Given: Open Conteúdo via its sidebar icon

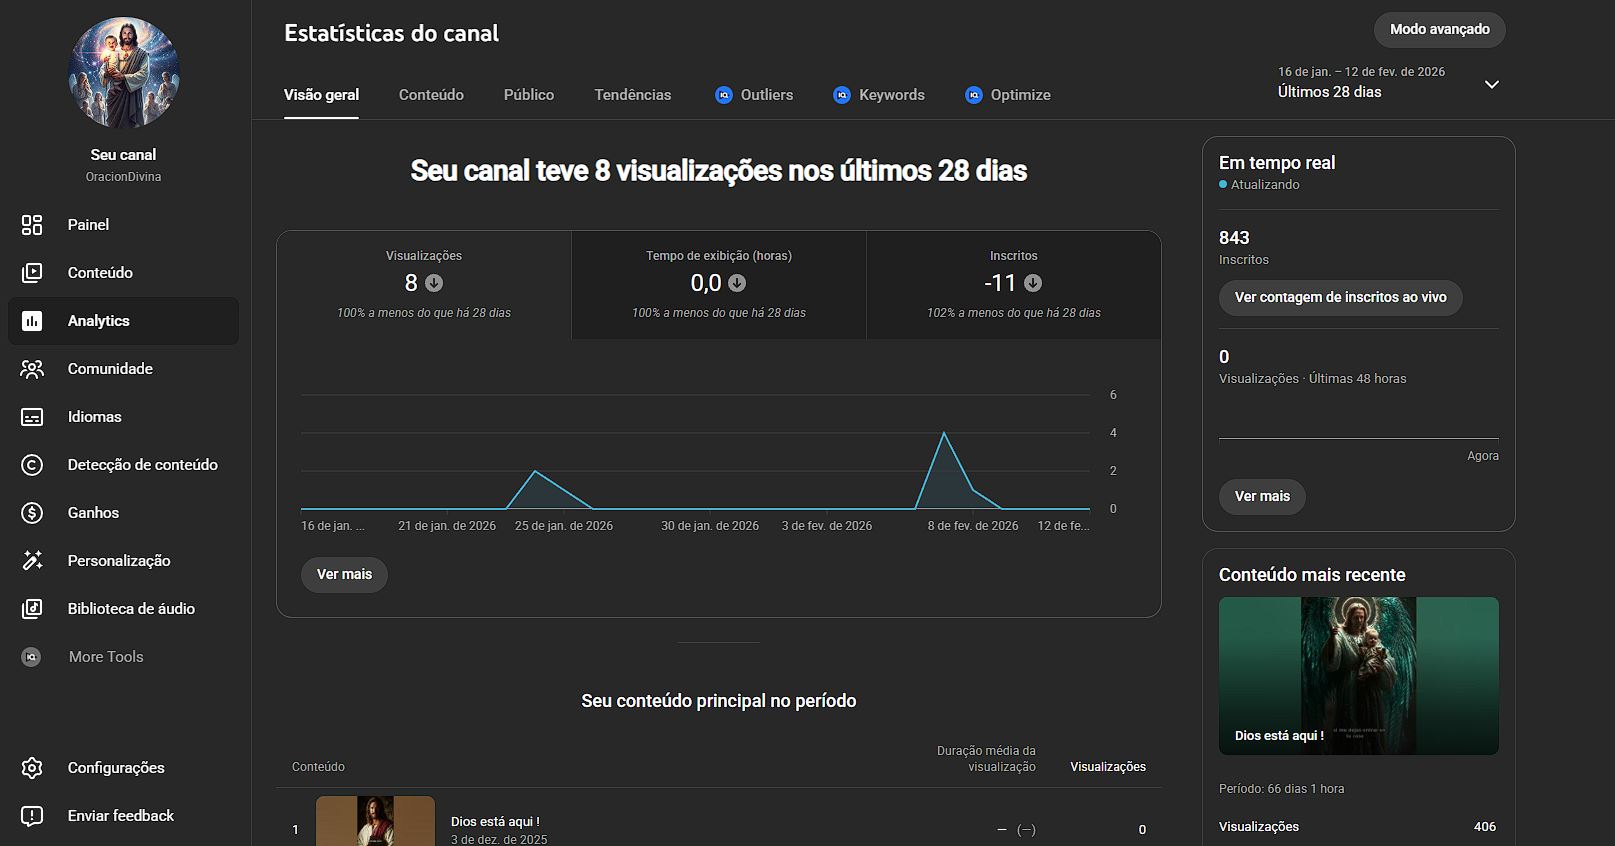Looking at the screenshot, I should click(x=32, y=273).
